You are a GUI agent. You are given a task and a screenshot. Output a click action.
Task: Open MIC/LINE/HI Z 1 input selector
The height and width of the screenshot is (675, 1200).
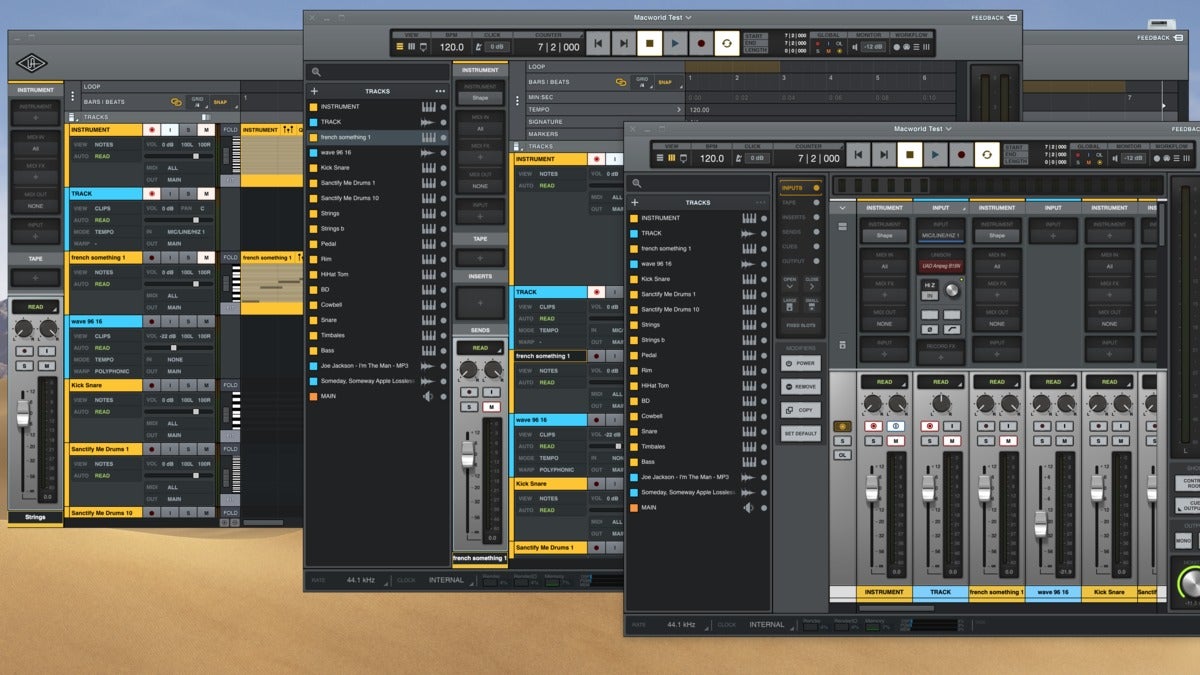(940, 236)
